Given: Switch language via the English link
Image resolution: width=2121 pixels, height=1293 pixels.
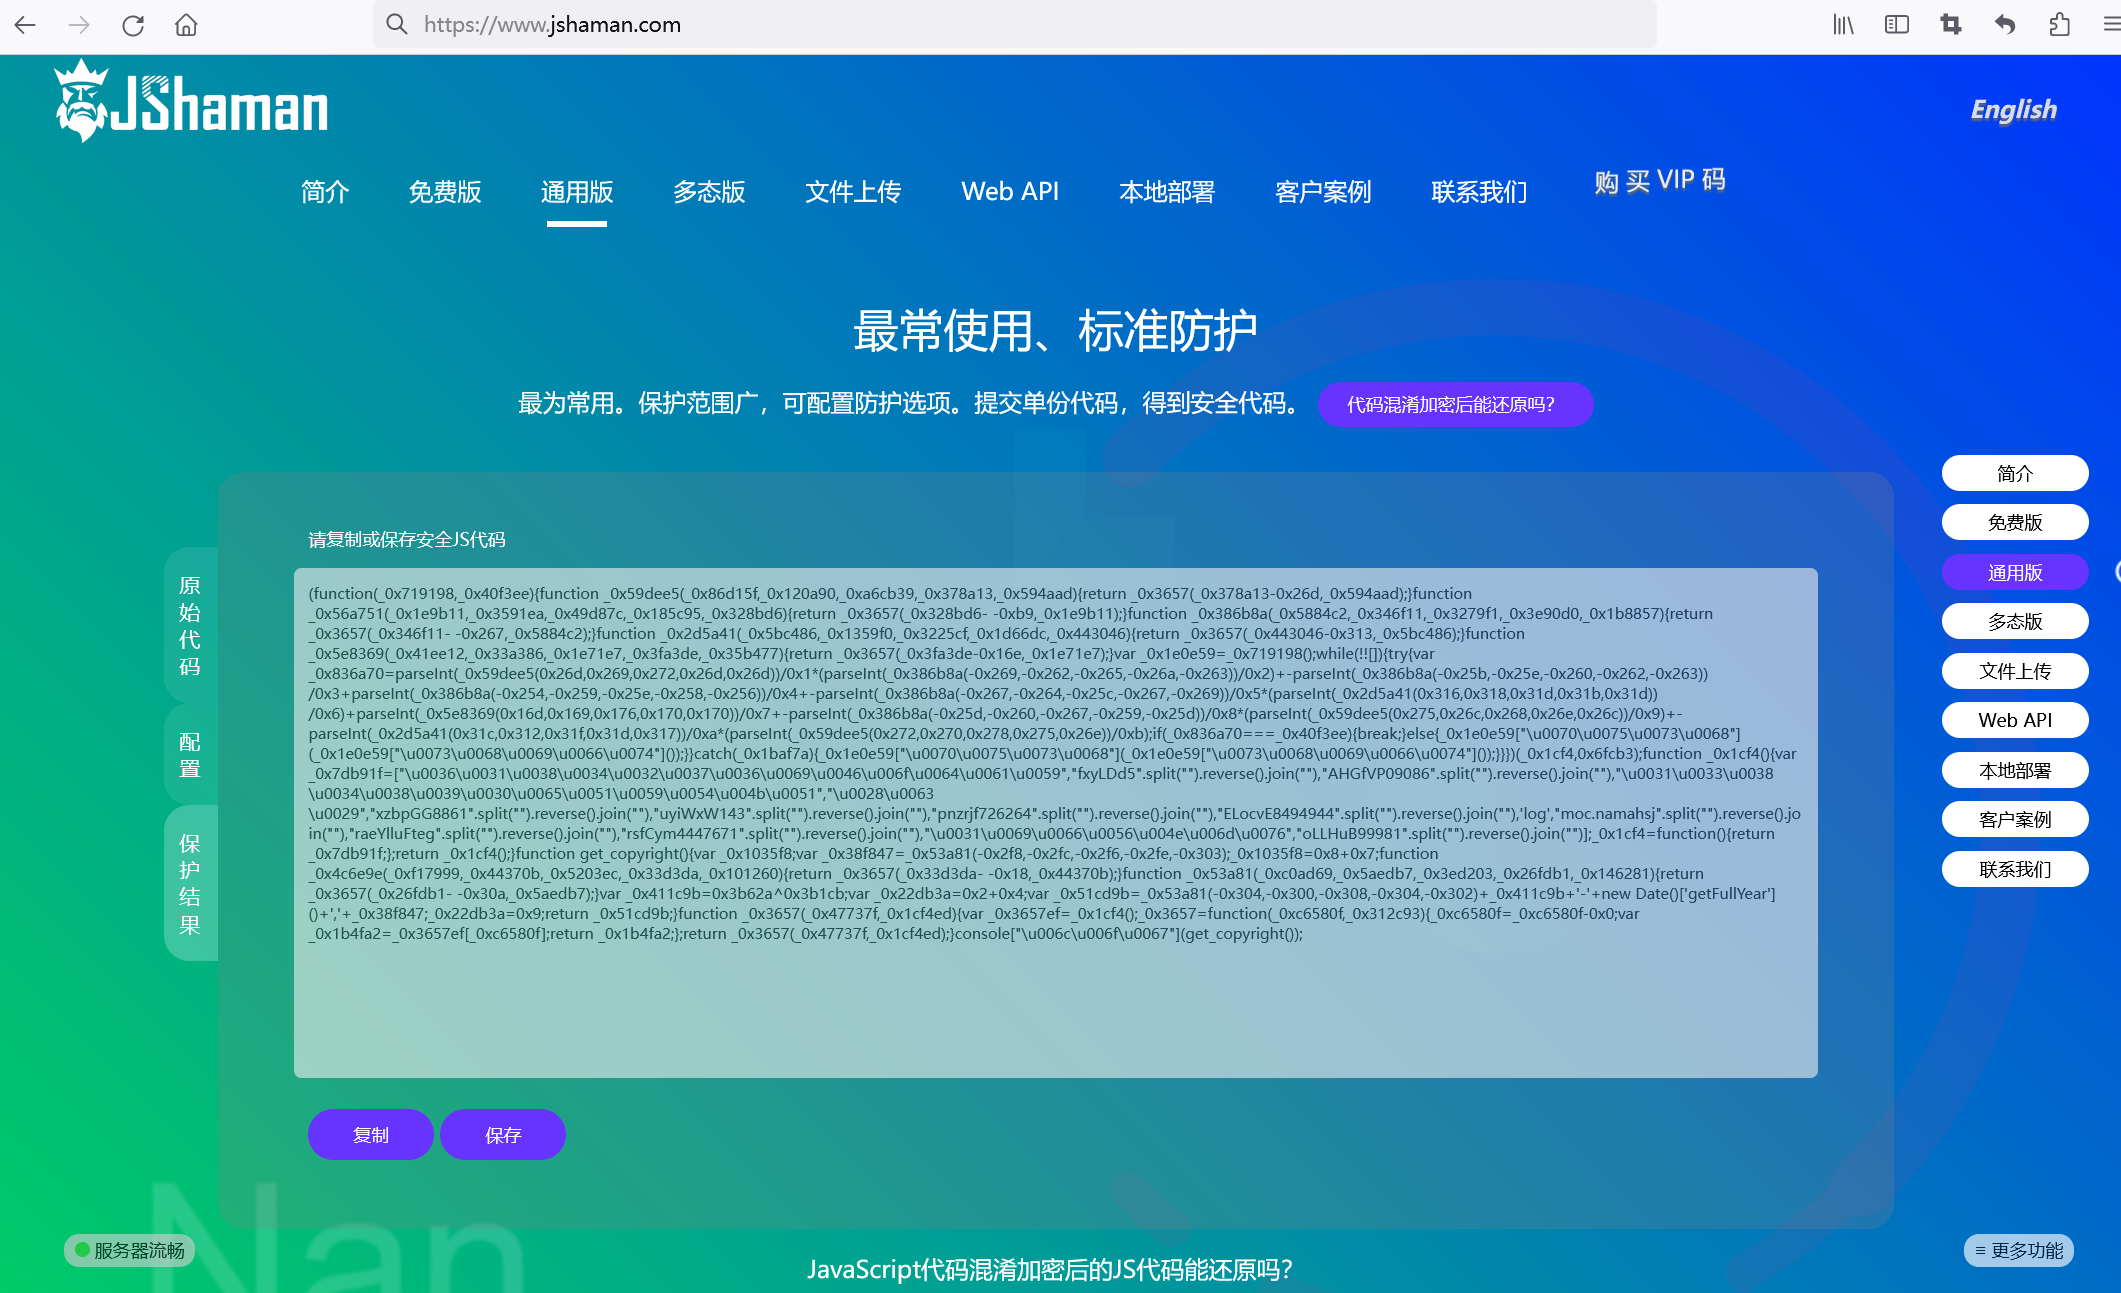Looking at the screenshot, I should click(x=2013, y=110).
